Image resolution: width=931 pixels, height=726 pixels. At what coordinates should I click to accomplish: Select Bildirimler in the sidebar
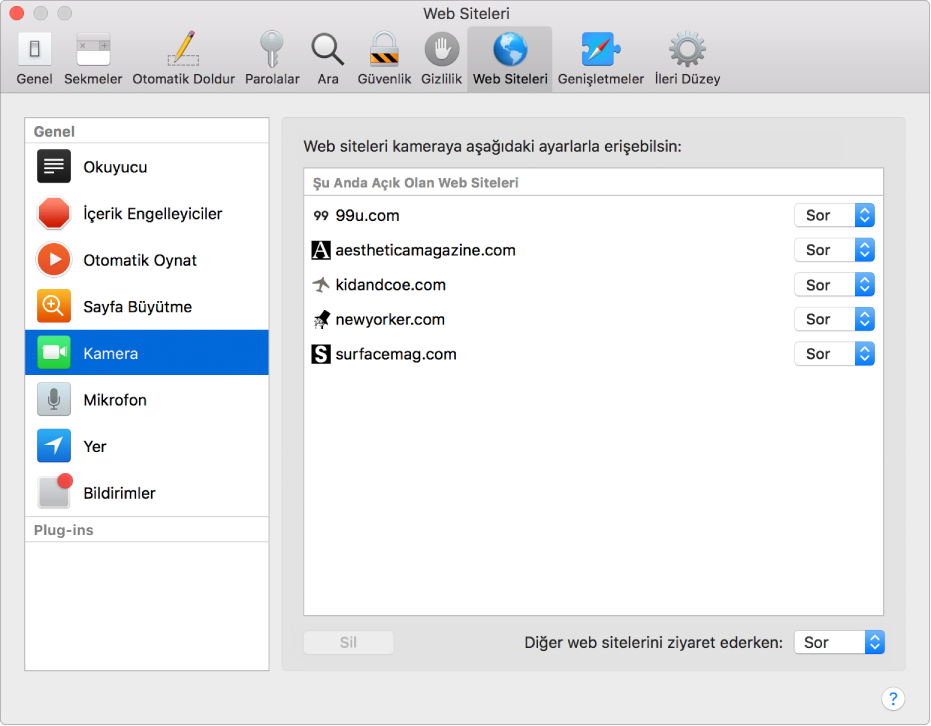point(147,493)
